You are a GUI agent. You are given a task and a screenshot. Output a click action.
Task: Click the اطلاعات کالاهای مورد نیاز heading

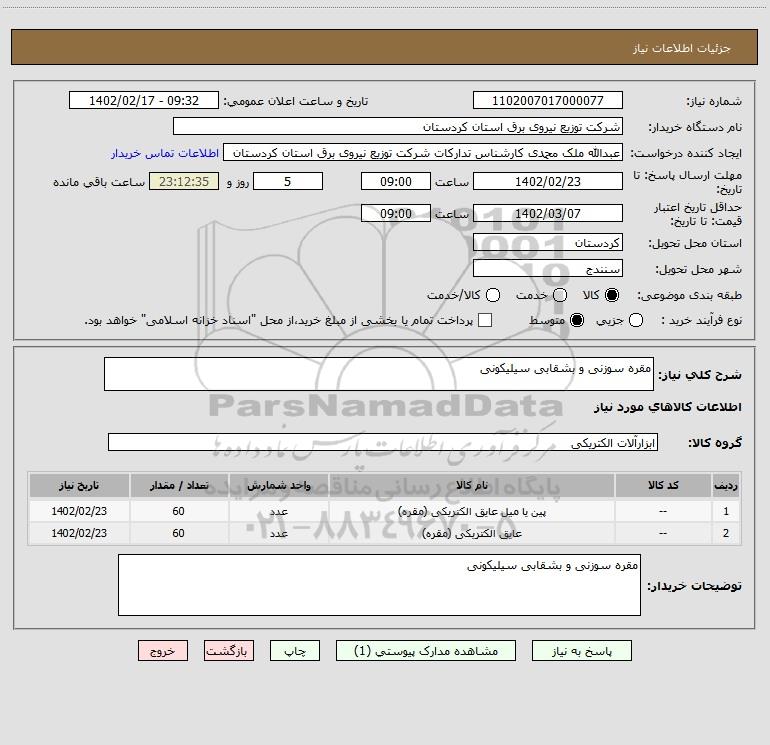[667, 407]
